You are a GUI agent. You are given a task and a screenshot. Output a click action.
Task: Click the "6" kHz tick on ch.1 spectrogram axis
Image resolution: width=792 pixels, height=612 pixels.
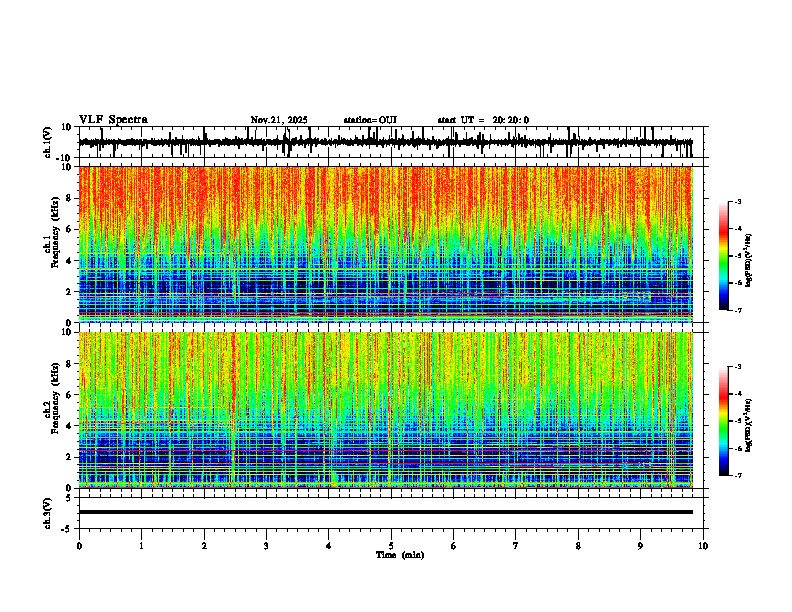tap(70, 229)
